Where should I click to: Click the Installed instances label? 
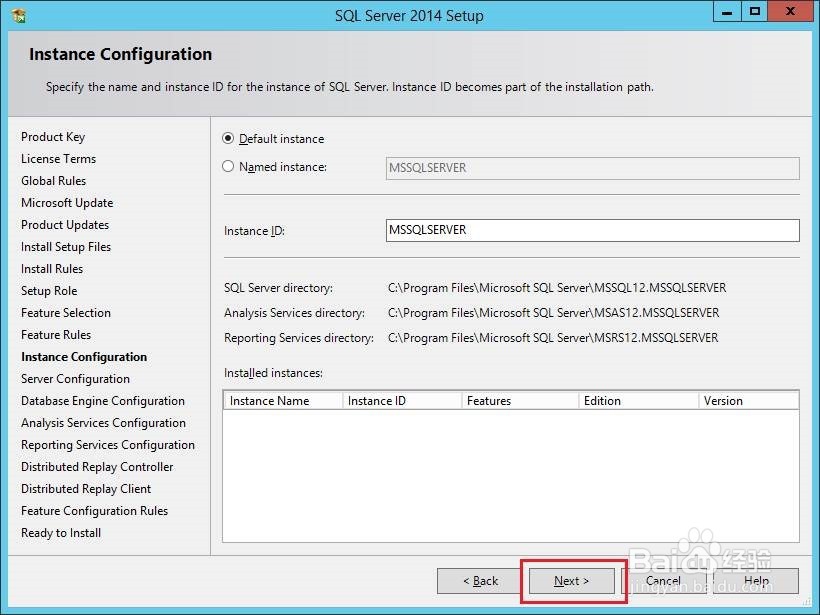coord(274,373)
